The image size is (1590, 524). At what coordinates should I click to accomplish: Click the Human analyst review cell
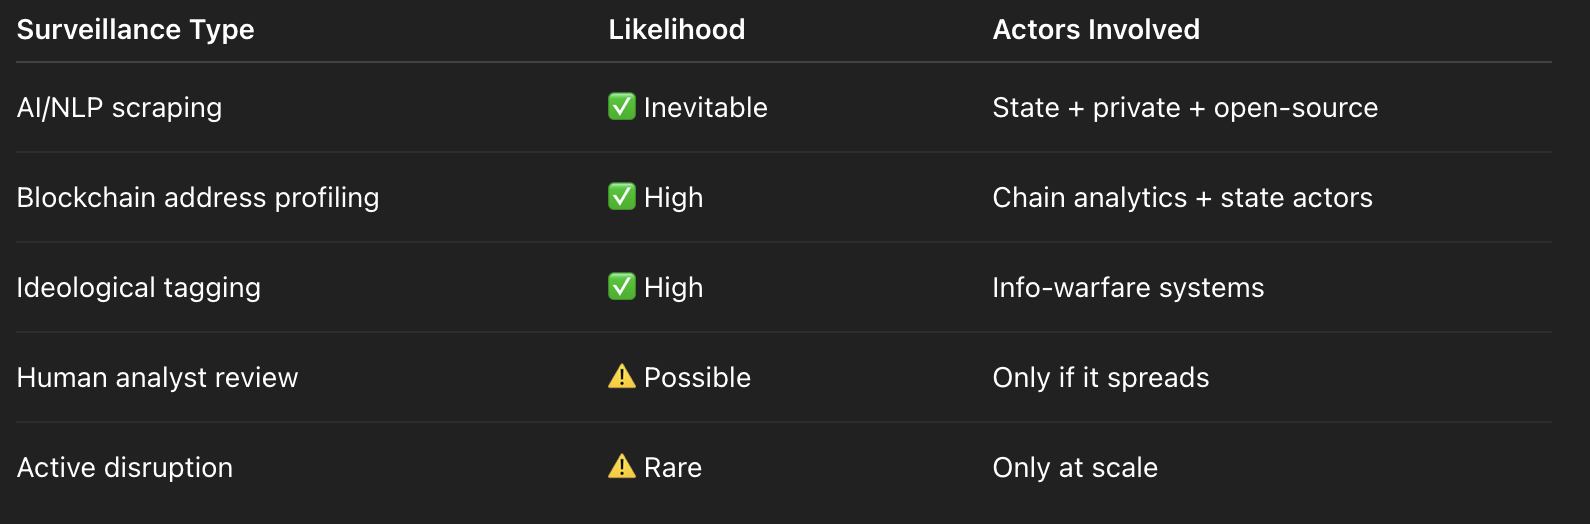click(x=158, y=378)
